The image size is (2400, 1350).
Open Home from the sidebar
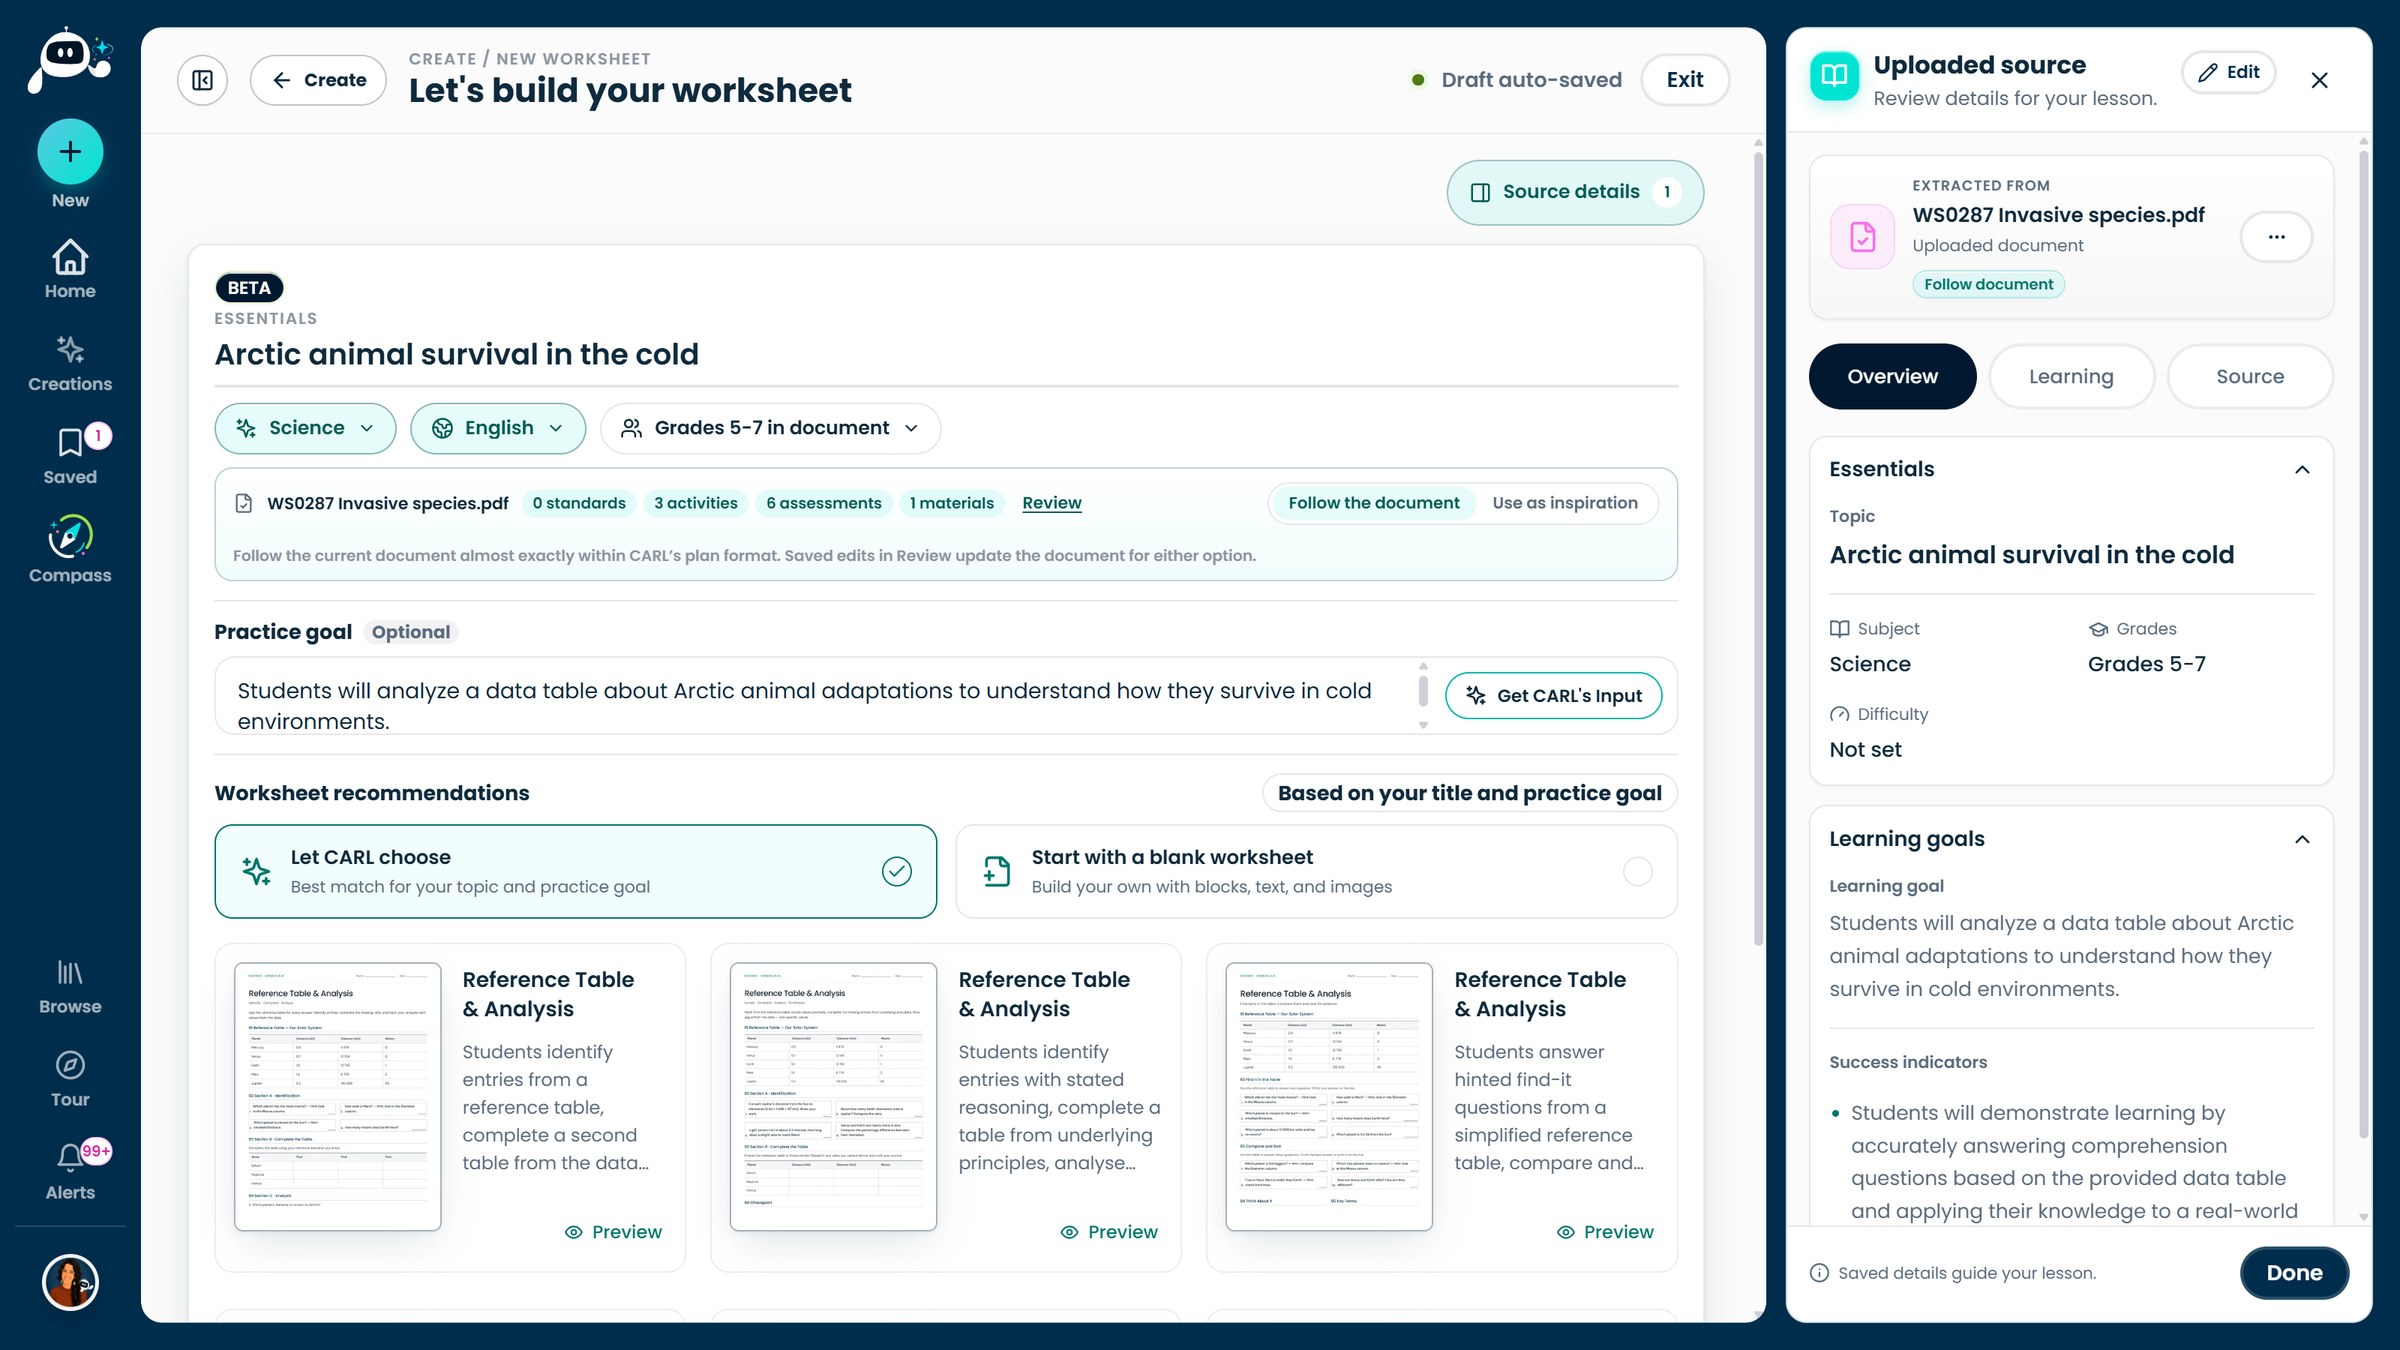click(x=70, y=270)
